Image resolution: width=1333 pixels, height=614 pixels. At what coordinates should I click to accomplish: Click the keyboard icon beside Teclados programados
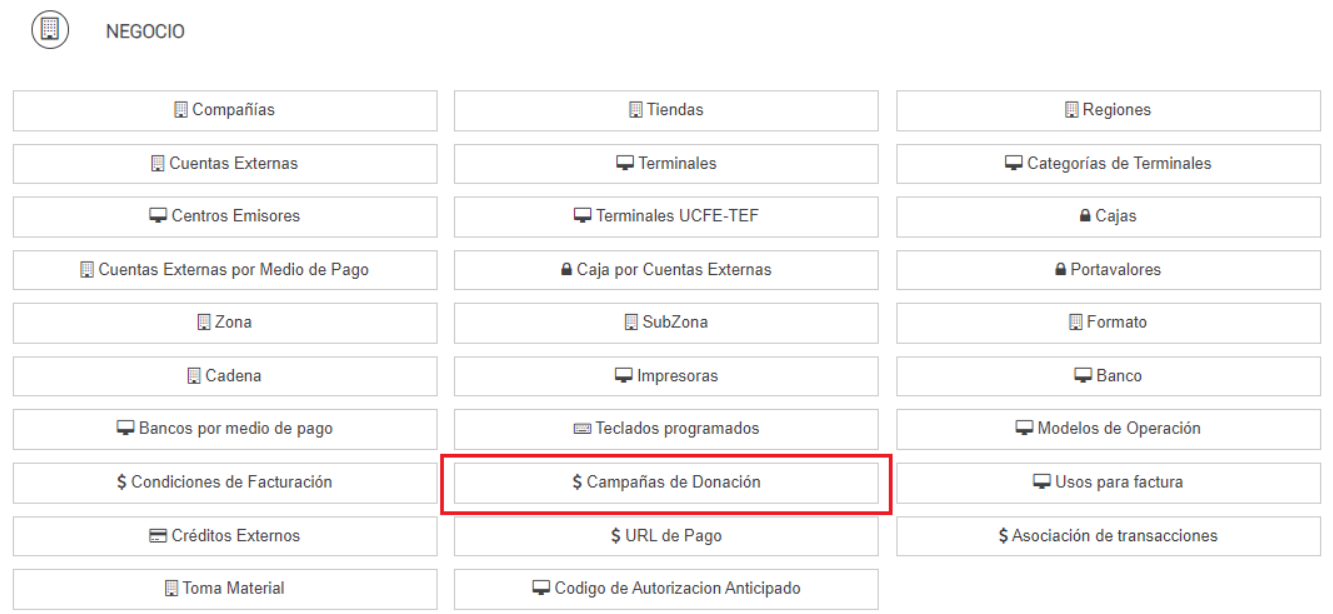582,429
